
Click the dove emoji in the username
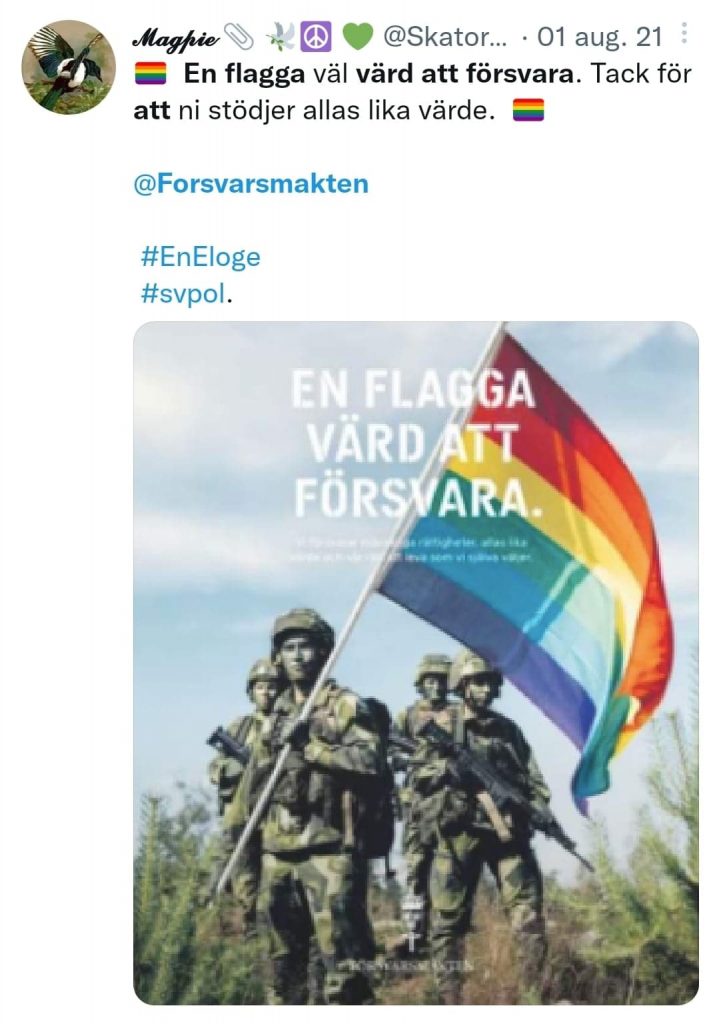[281, 37]
